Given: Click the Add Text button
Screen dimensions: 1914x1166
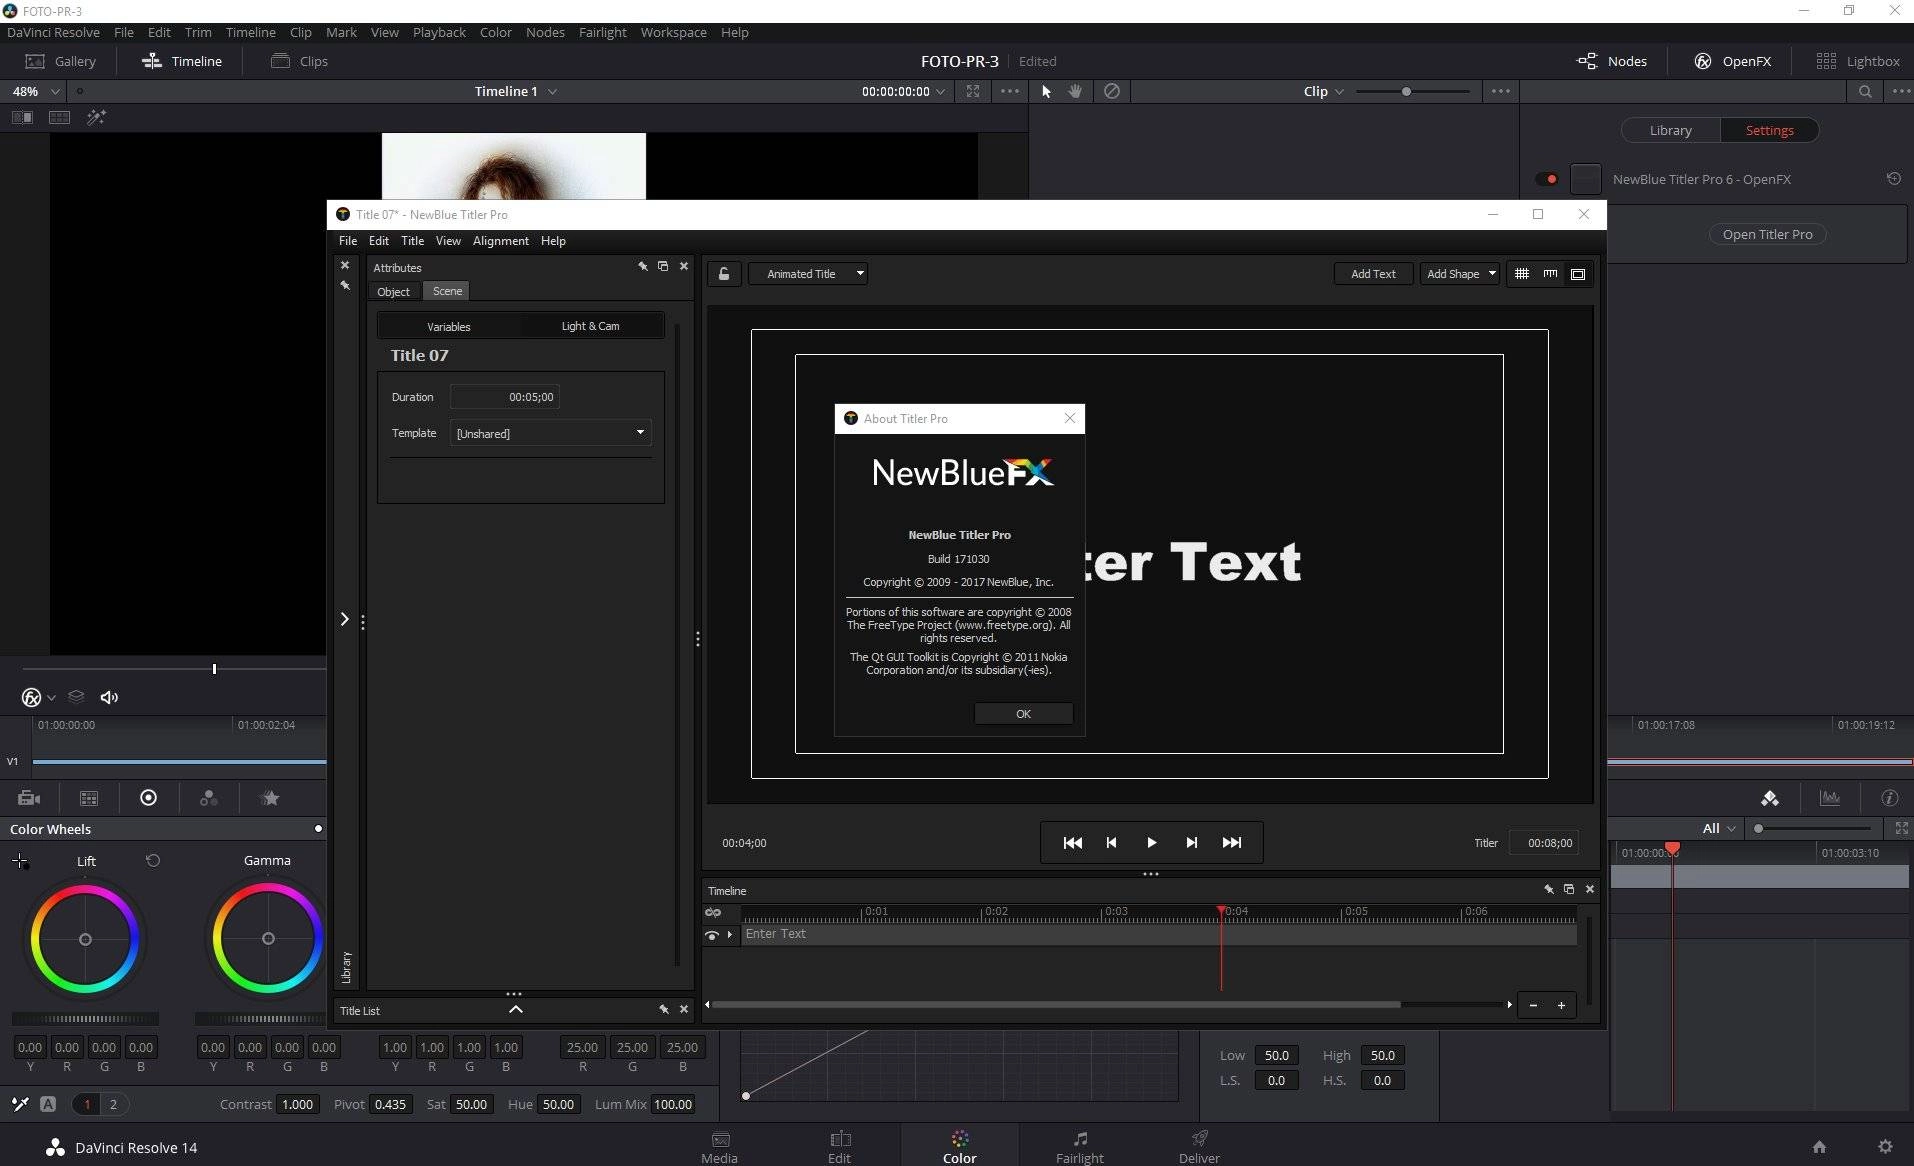Looking at the screenshot, I should (1373, 274).
